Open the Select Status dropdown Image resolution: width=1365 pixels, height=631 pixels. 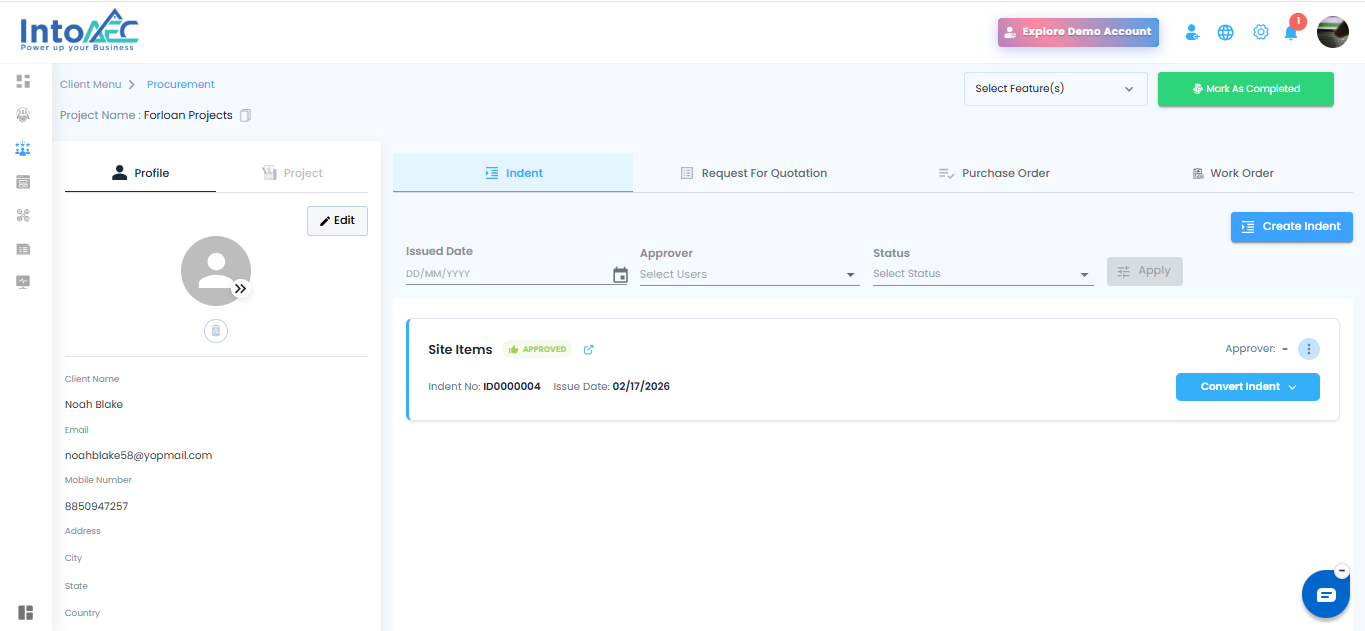pos(983,274)
